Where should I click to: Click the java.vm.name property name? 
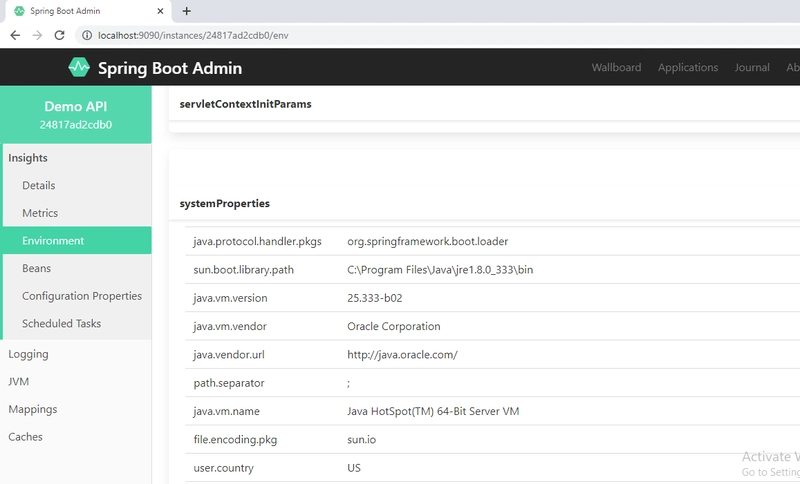(226, 411)
